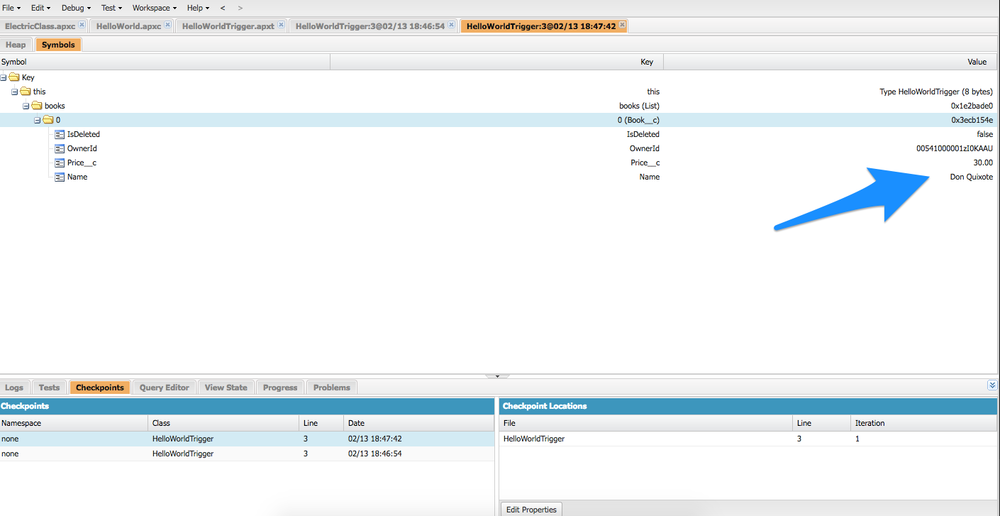Select the HelloWorldTrigger:3@02/13 18:47:42 tab
The image size is (1000, 516).
(545, 26)
